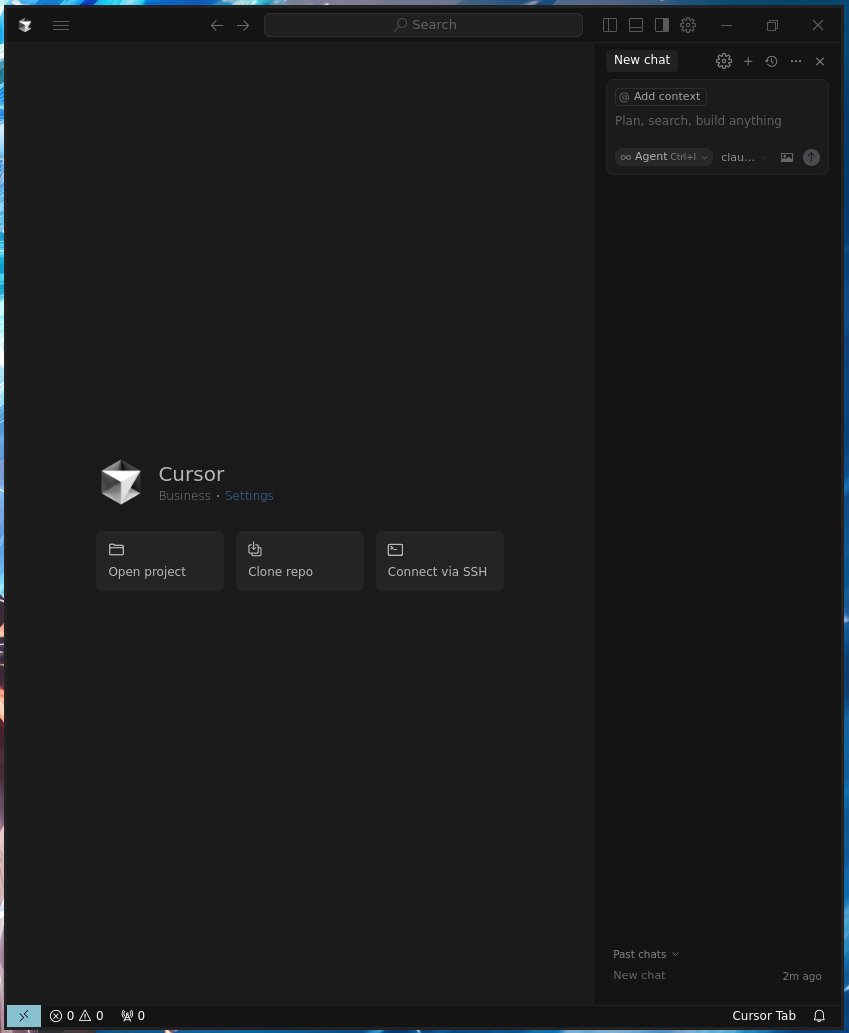Toggle the bottom panel visibility

pyautogui.click(x=635, y=25)
